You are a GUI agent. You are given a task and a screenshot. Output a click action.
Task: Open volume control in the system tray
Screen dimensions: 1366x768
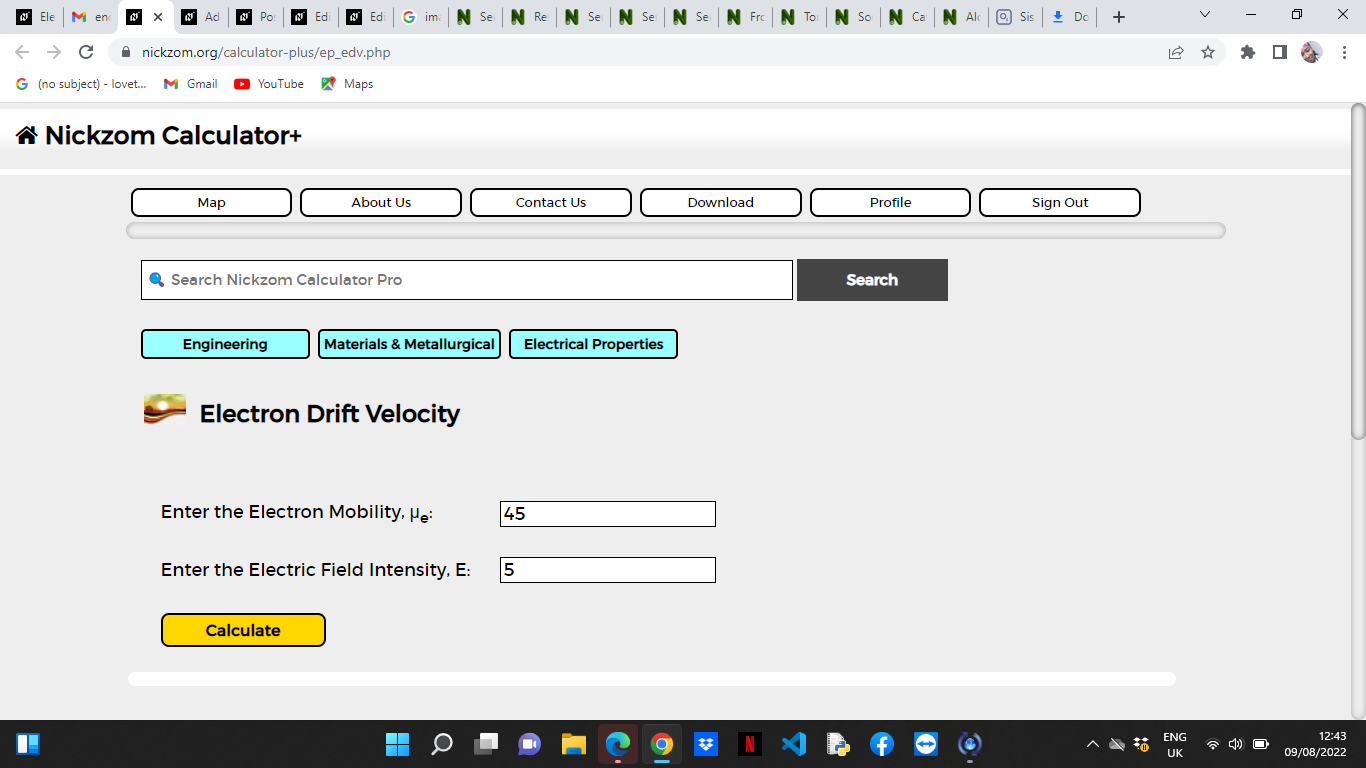(x=1235, y=744)
